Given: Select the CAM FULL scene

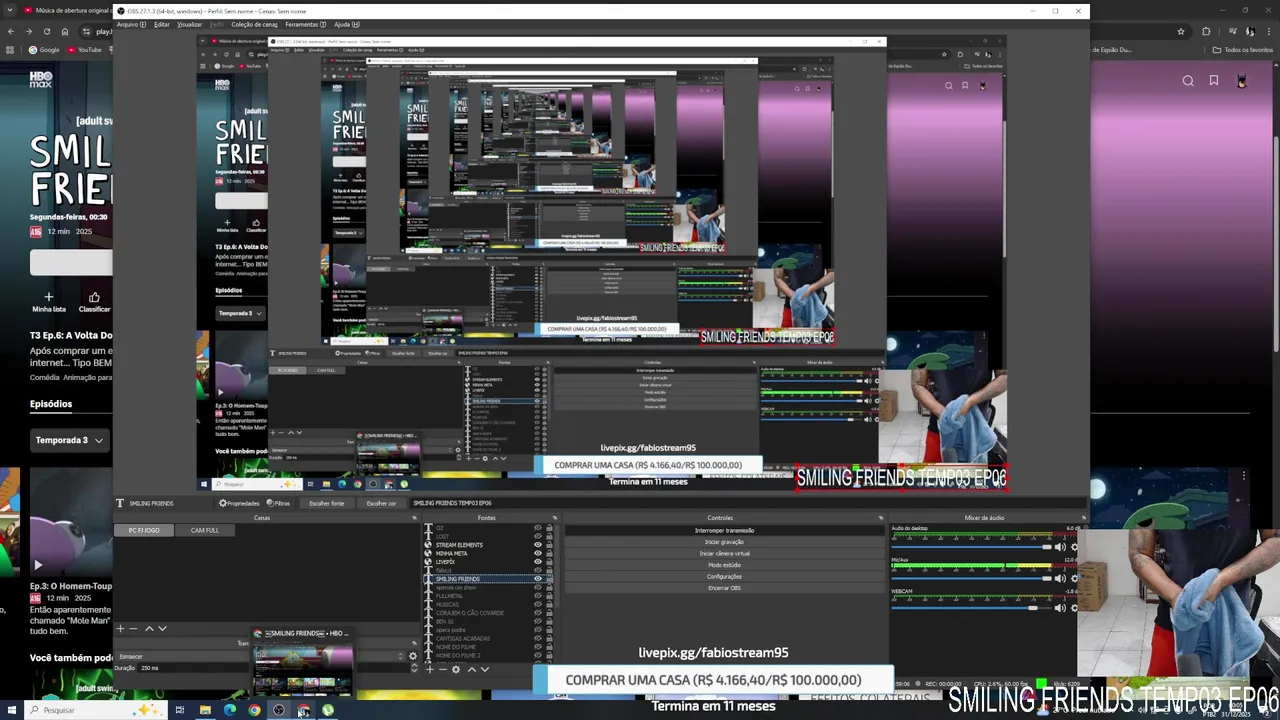Looking at the screenshot, I should click(x=205, y=530).
